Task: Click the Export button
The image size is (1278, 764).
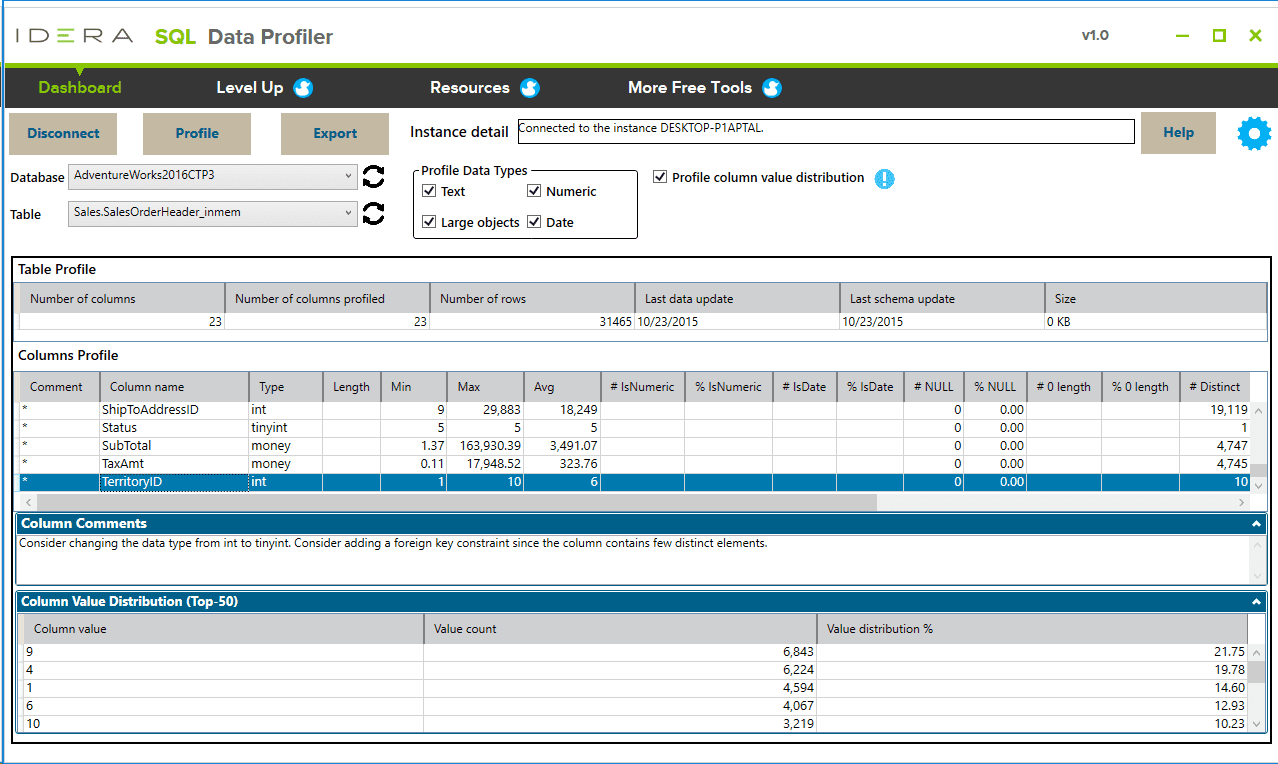Action: pyautogui.click(x=335, y=133)
